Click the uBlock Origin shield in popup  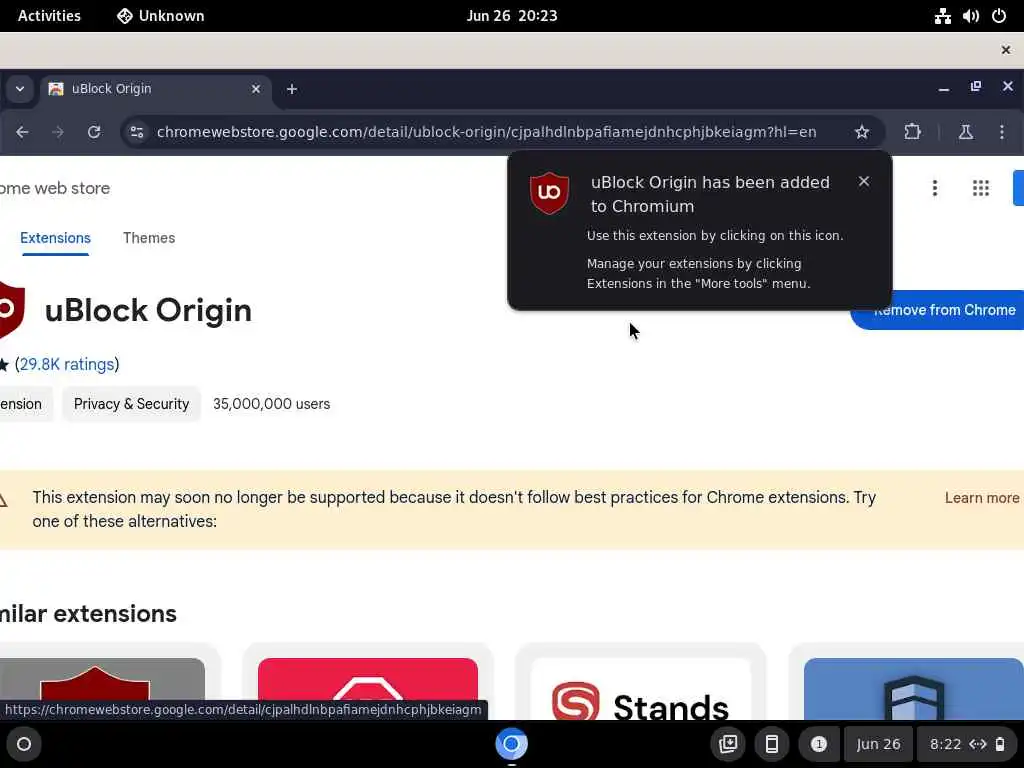(549, 193)
